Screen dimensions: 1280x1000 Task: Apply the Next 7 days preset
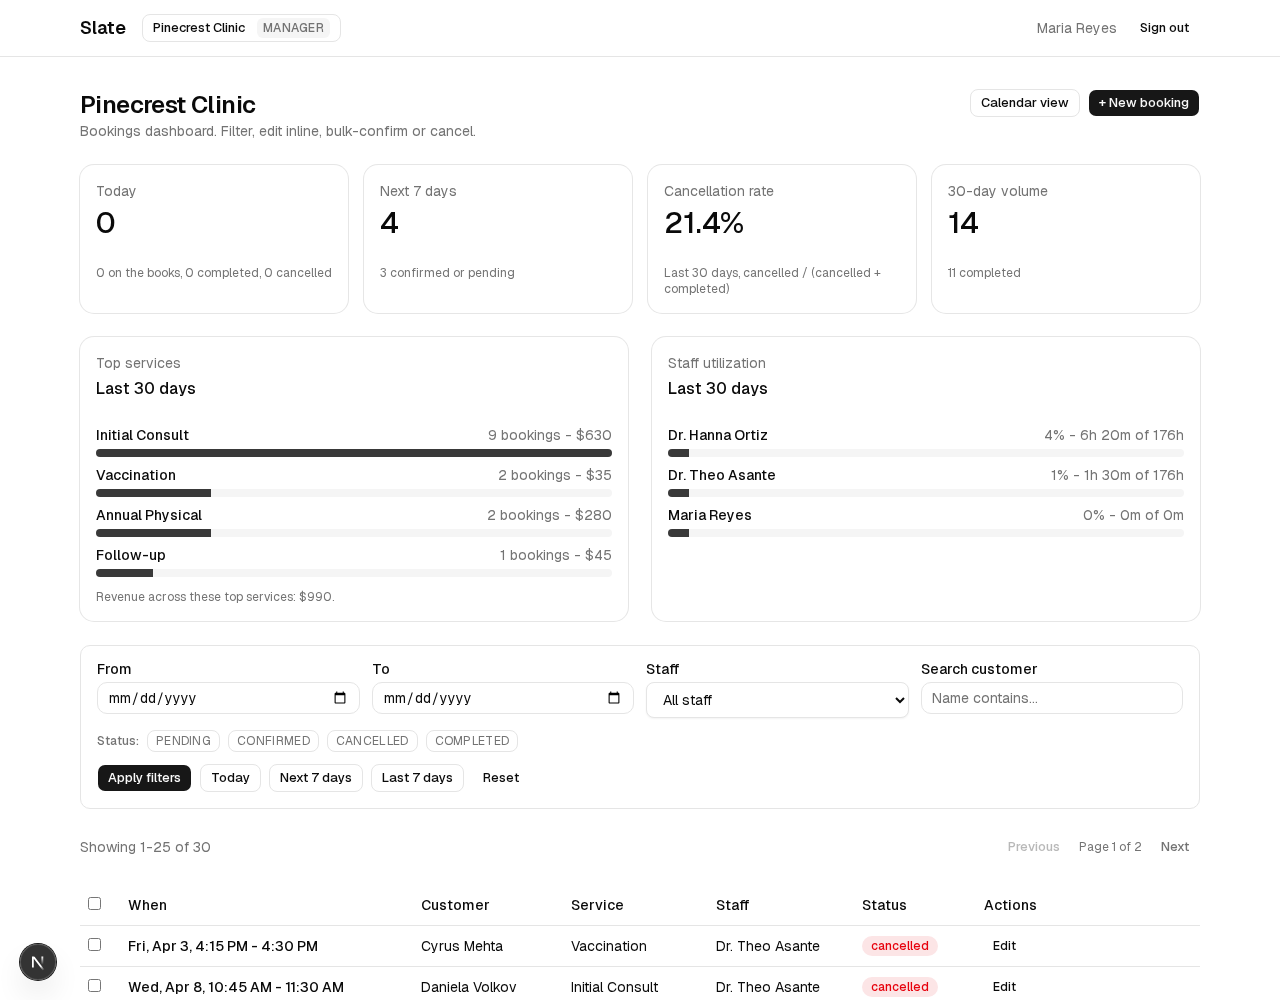point(315,778)
